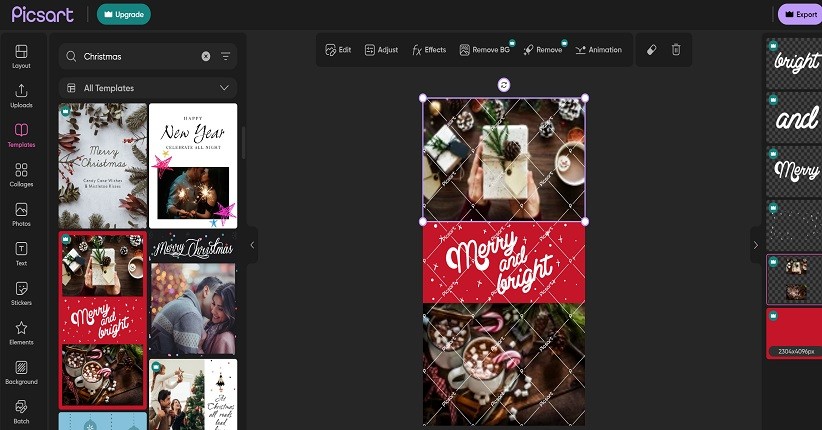Click the Upgrade button

tap(124, 14)
